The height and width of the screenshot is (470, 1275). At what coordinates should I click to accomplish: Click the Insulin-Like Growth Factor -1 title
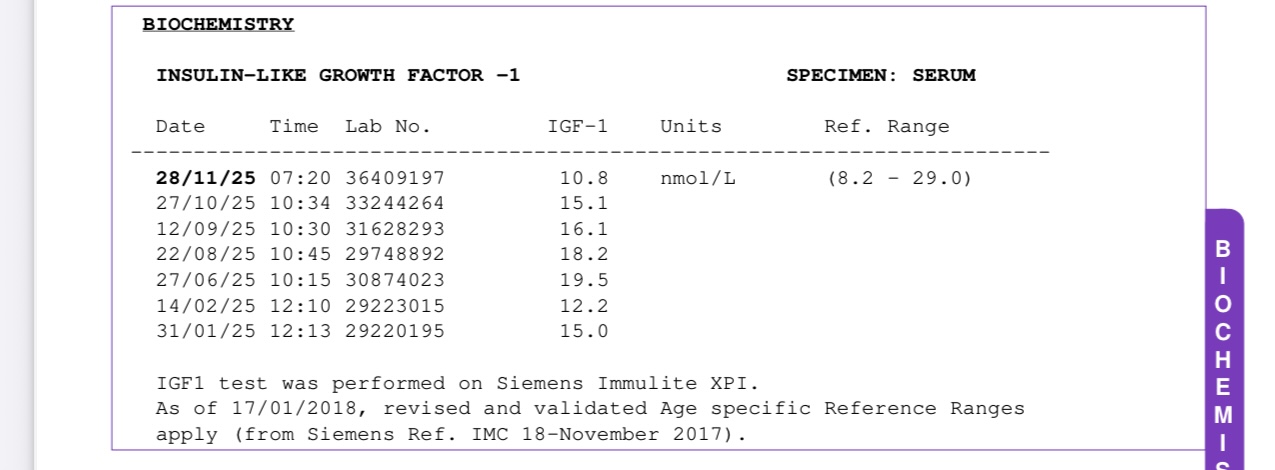point(338,75)
